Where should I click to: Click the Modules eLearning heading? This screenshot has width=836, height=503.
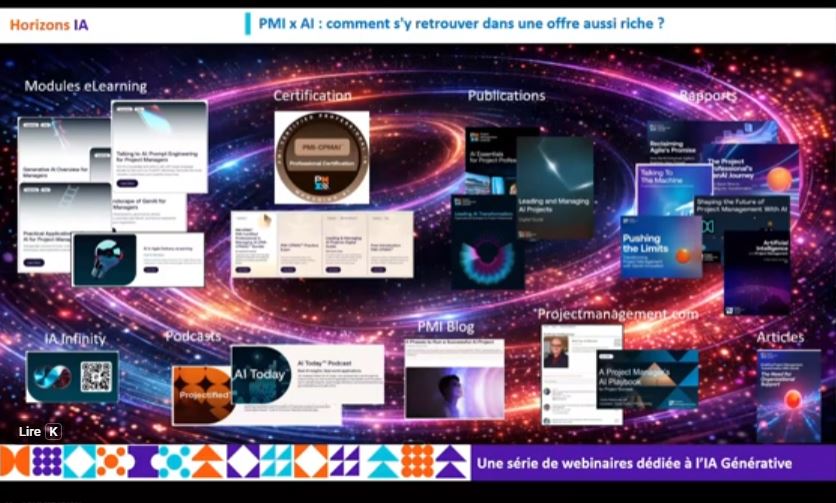(85, 86)
